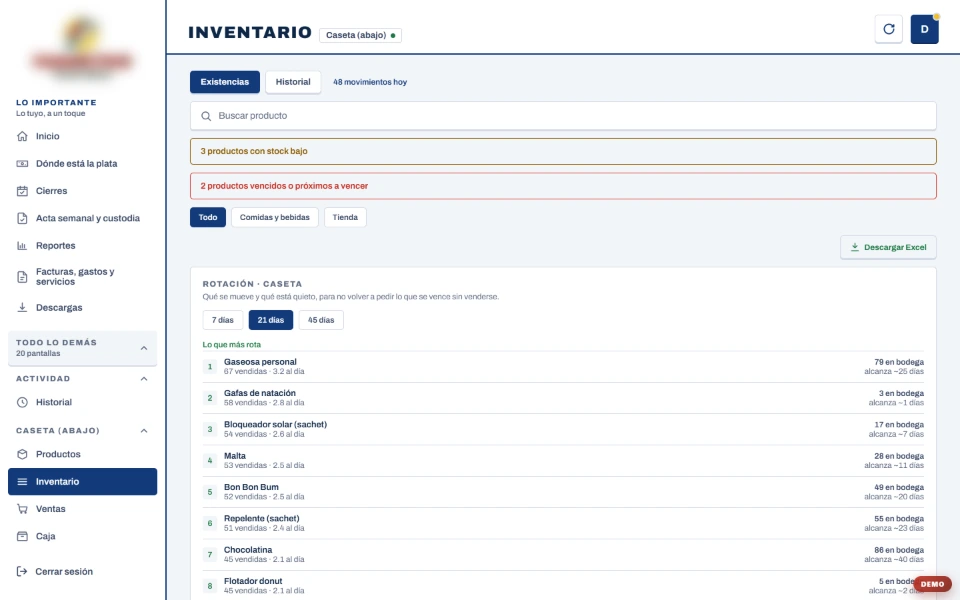The image size is (960, 600).
Task: Collapse the Actividad section chevron
Action: tap(144, 379)
